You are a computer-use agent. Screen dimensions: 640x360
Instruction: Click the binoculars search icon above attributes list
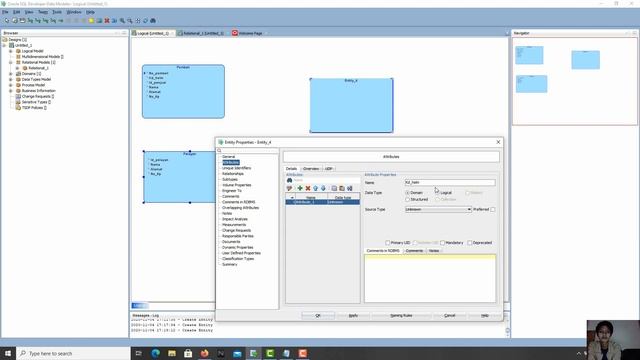[x=289, y=180]
